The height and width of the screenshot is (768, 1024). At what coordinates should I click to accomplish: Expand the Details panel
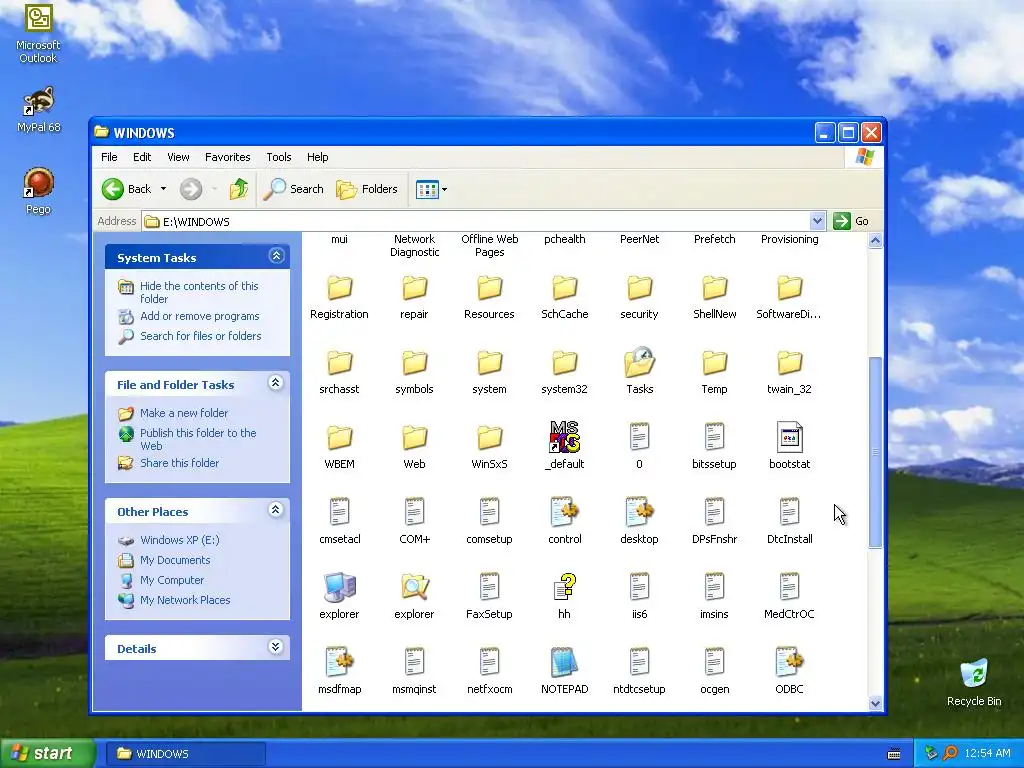coord(276,647)
